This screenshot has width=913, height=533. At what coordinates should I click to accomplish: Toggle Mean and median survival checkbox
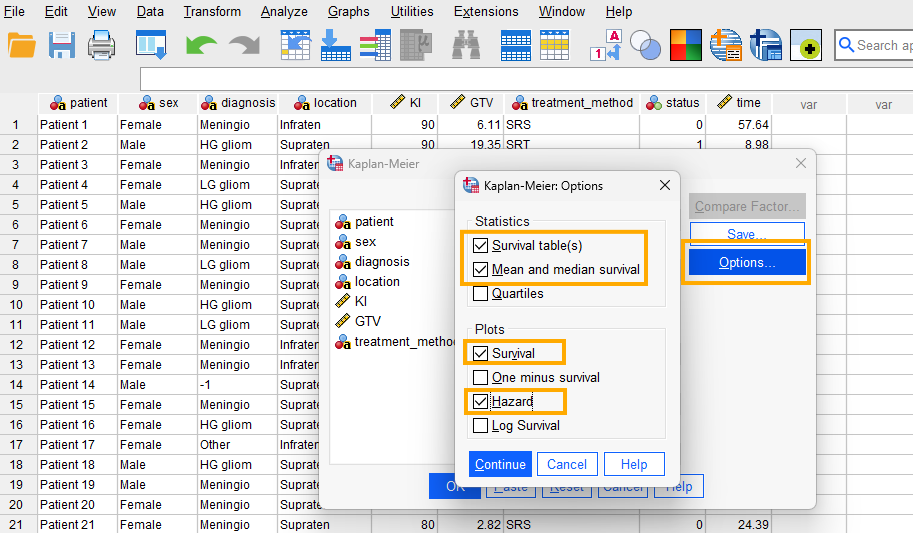point(480,270)
